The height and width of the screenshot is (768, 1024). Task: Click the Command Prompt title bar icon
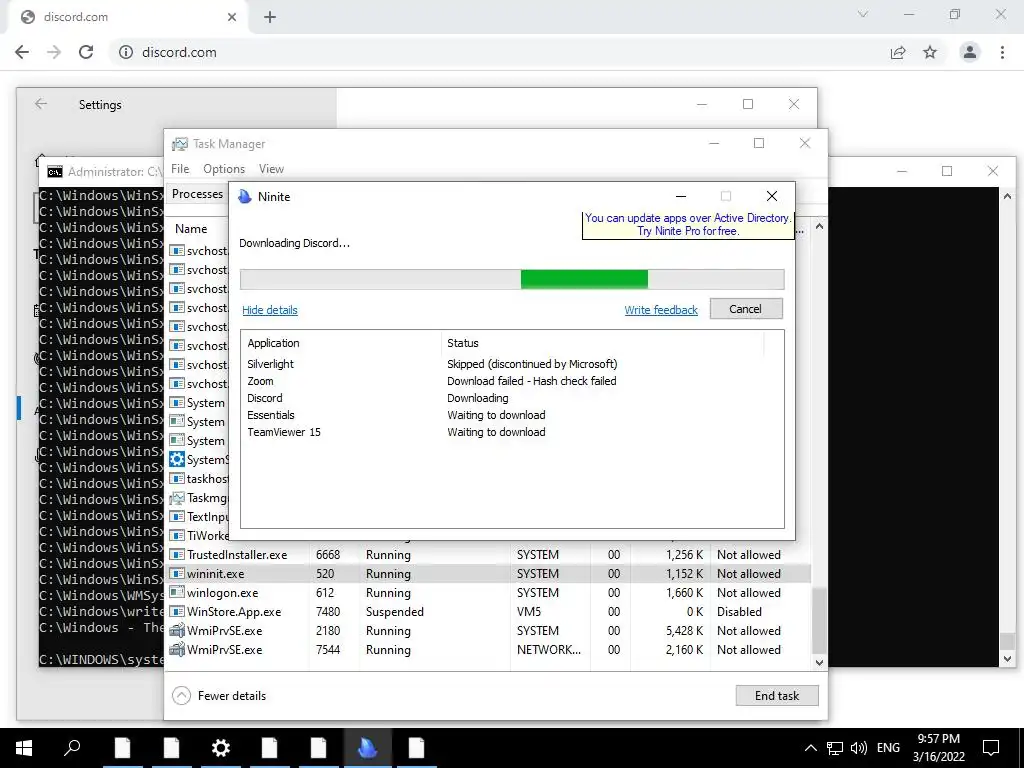pos(55,172)
